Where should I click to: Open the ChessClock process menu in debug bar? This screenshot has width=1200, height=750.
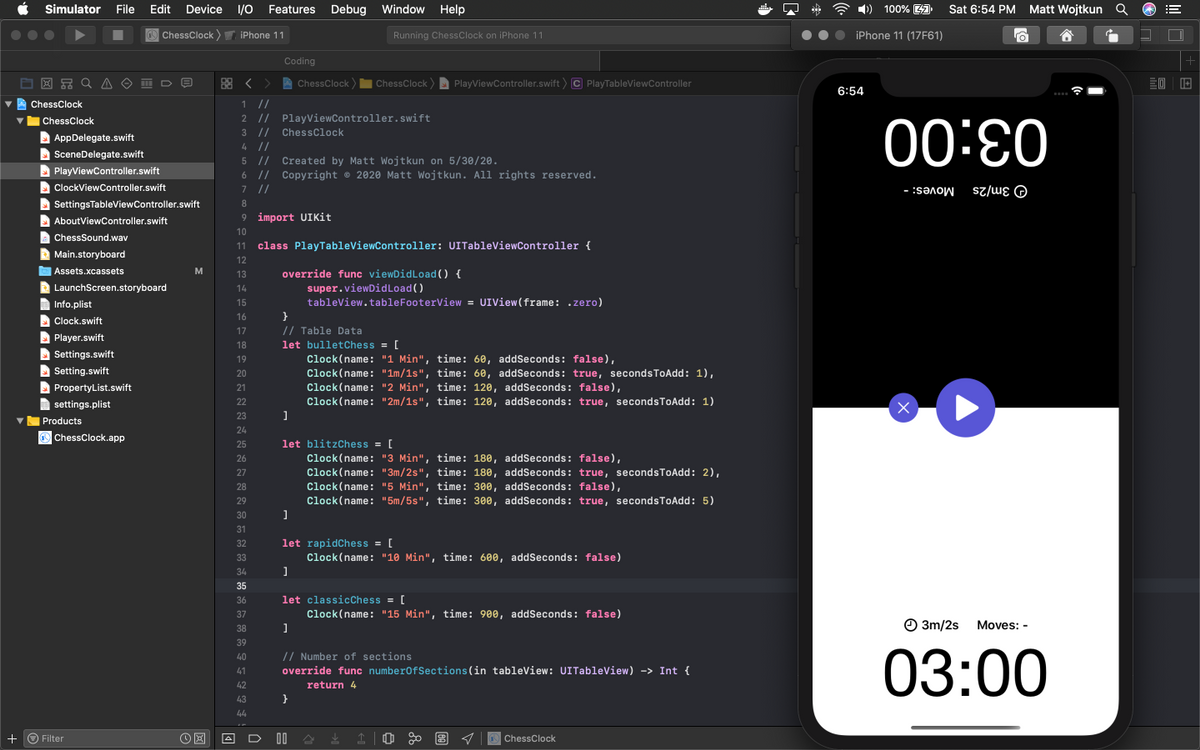click(x=522, y=738)
